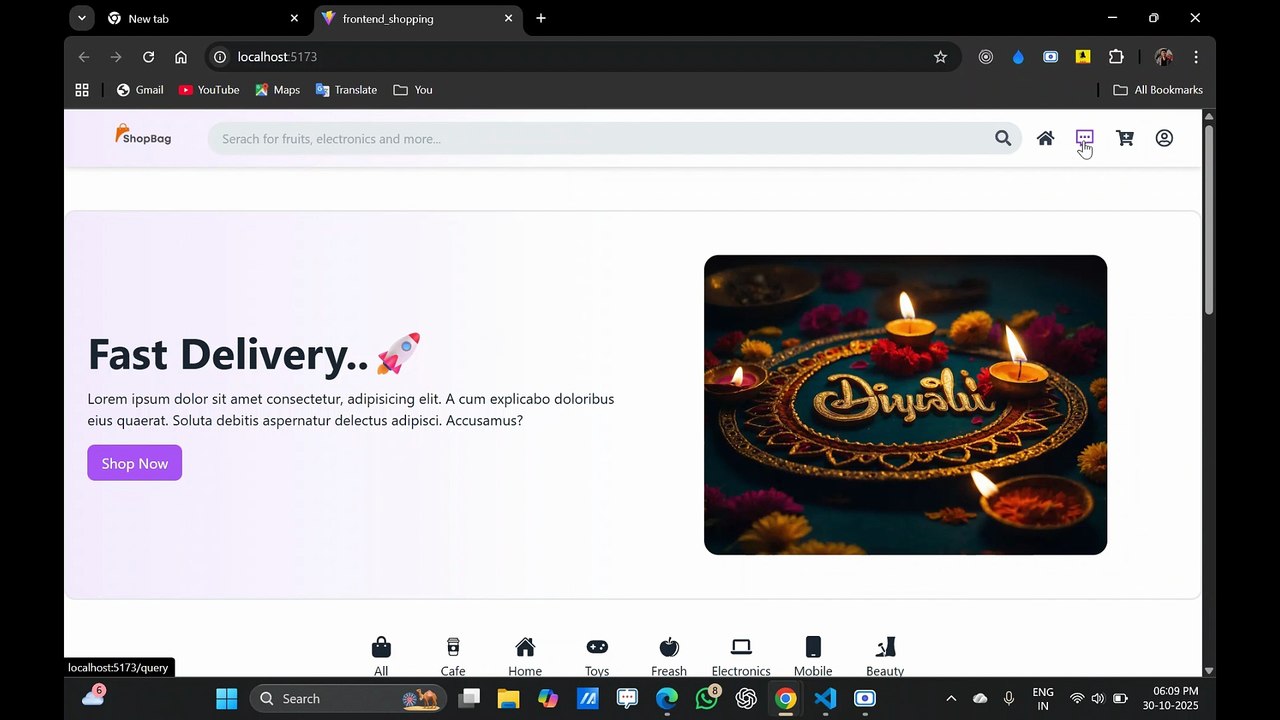
Task: Select the frontend_shopping tab
Action: coord(417,18)
